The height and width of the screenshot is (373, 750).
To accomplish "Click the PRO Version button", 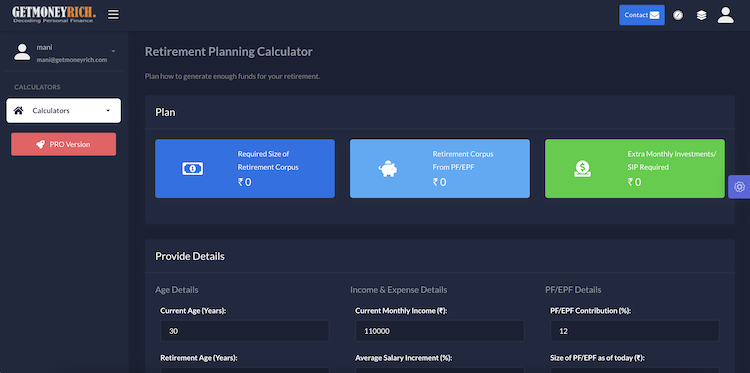I will [x=63, y=144].
